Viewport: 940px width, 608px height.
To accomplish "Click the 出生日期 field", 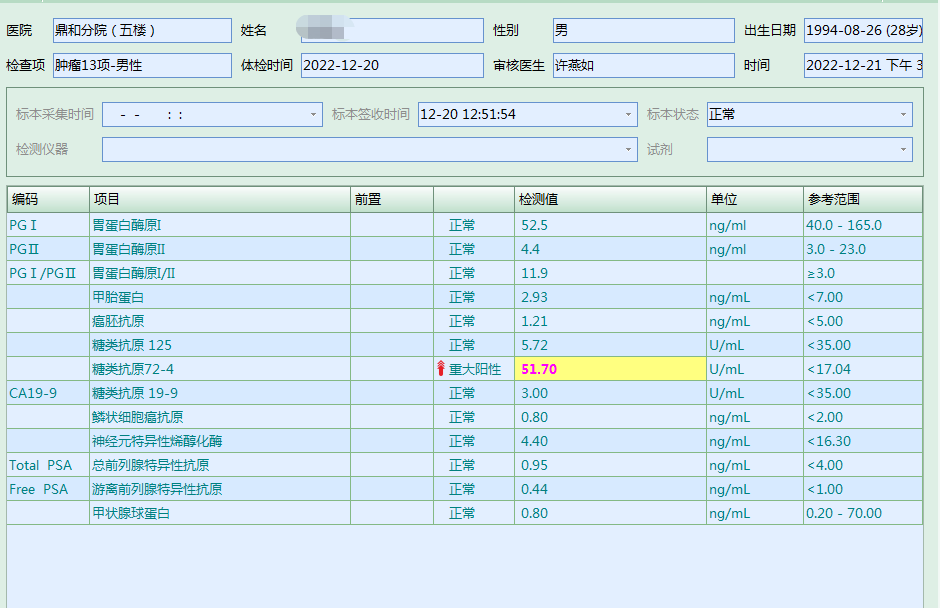I will tap(862, 31).
